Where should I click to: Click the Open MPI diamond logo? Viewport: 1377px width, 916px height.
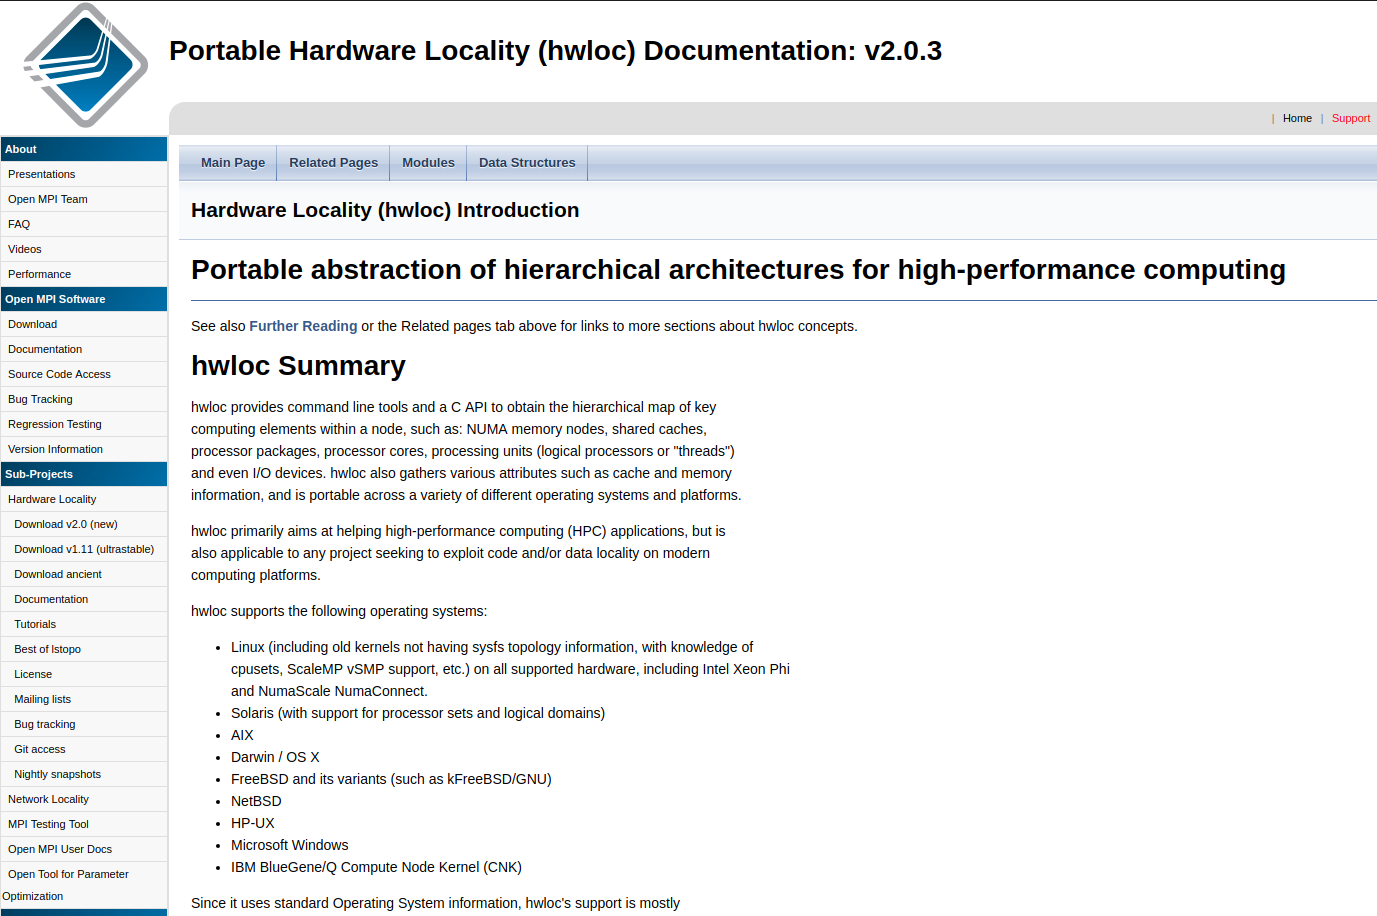(x=85, y=65)
